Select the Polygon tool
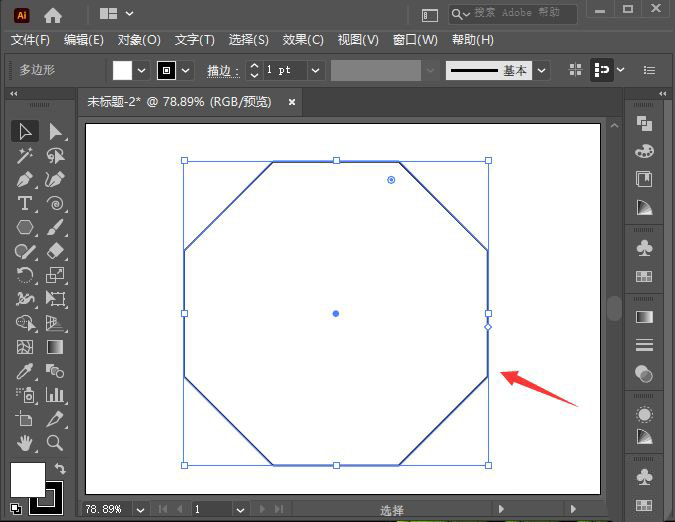Screen dimensions: 675x522 [x=25, y=227]
